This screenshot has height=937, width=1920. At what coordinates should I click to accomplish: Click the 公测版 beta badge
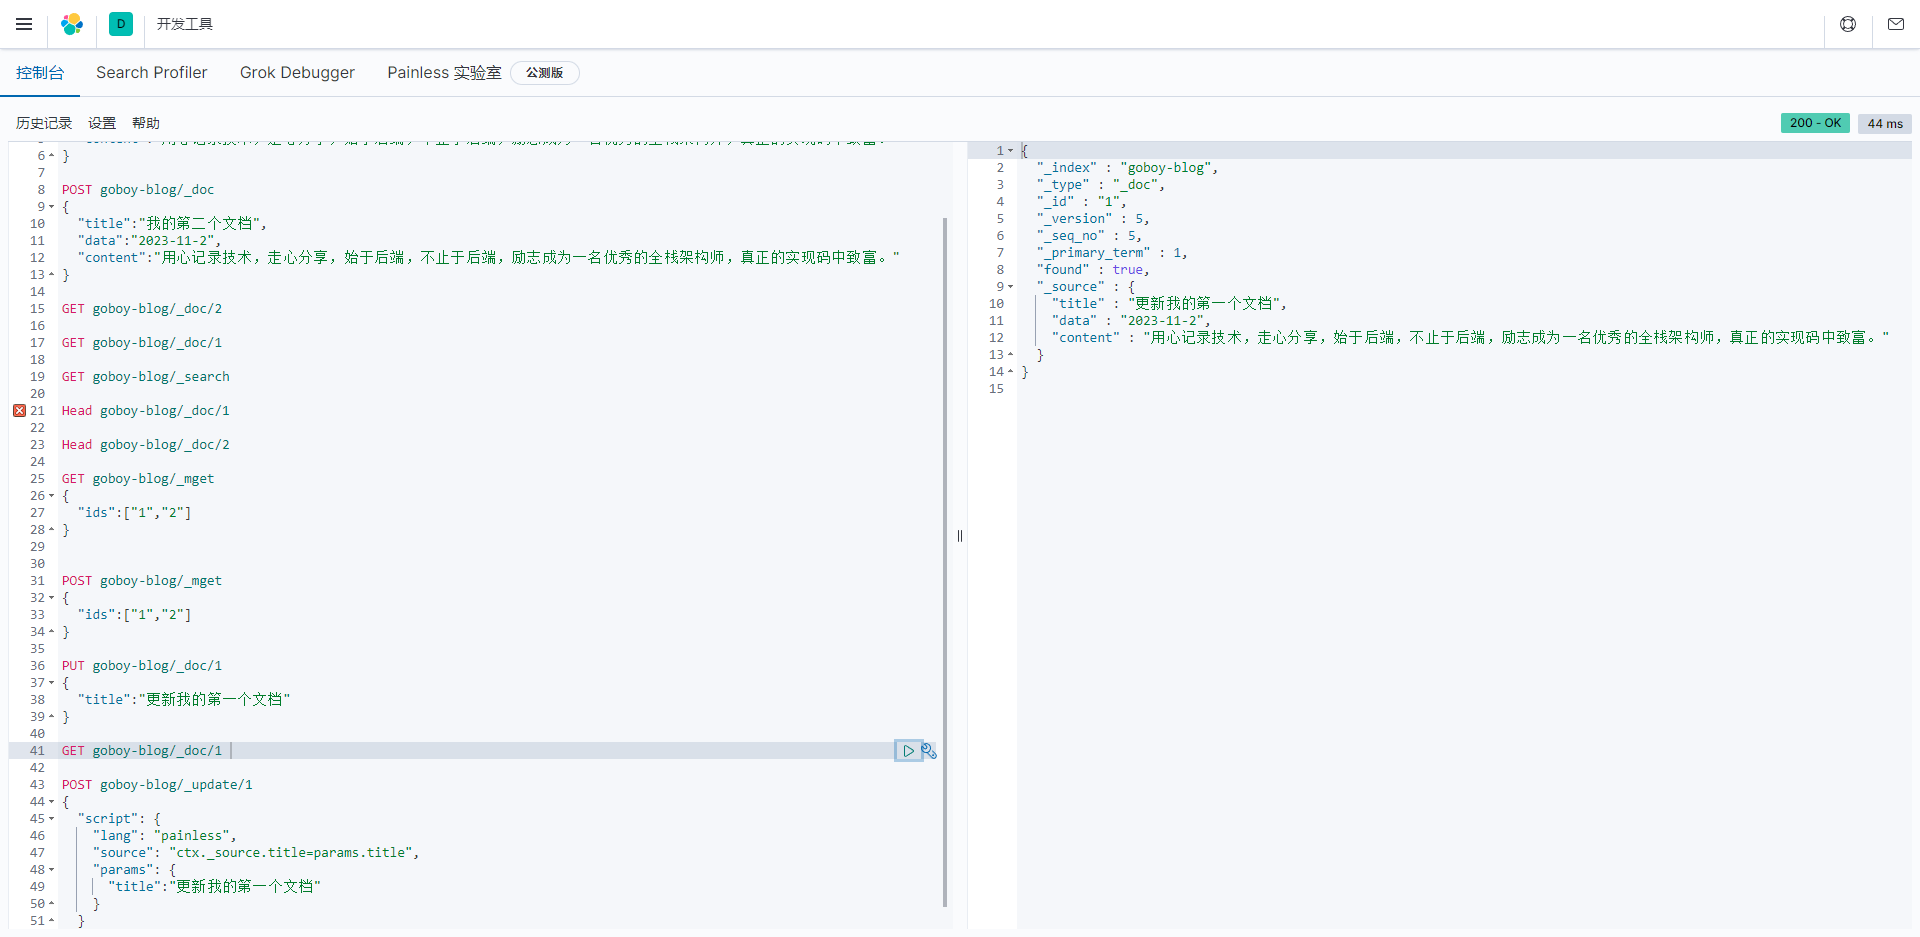(545, 73)
